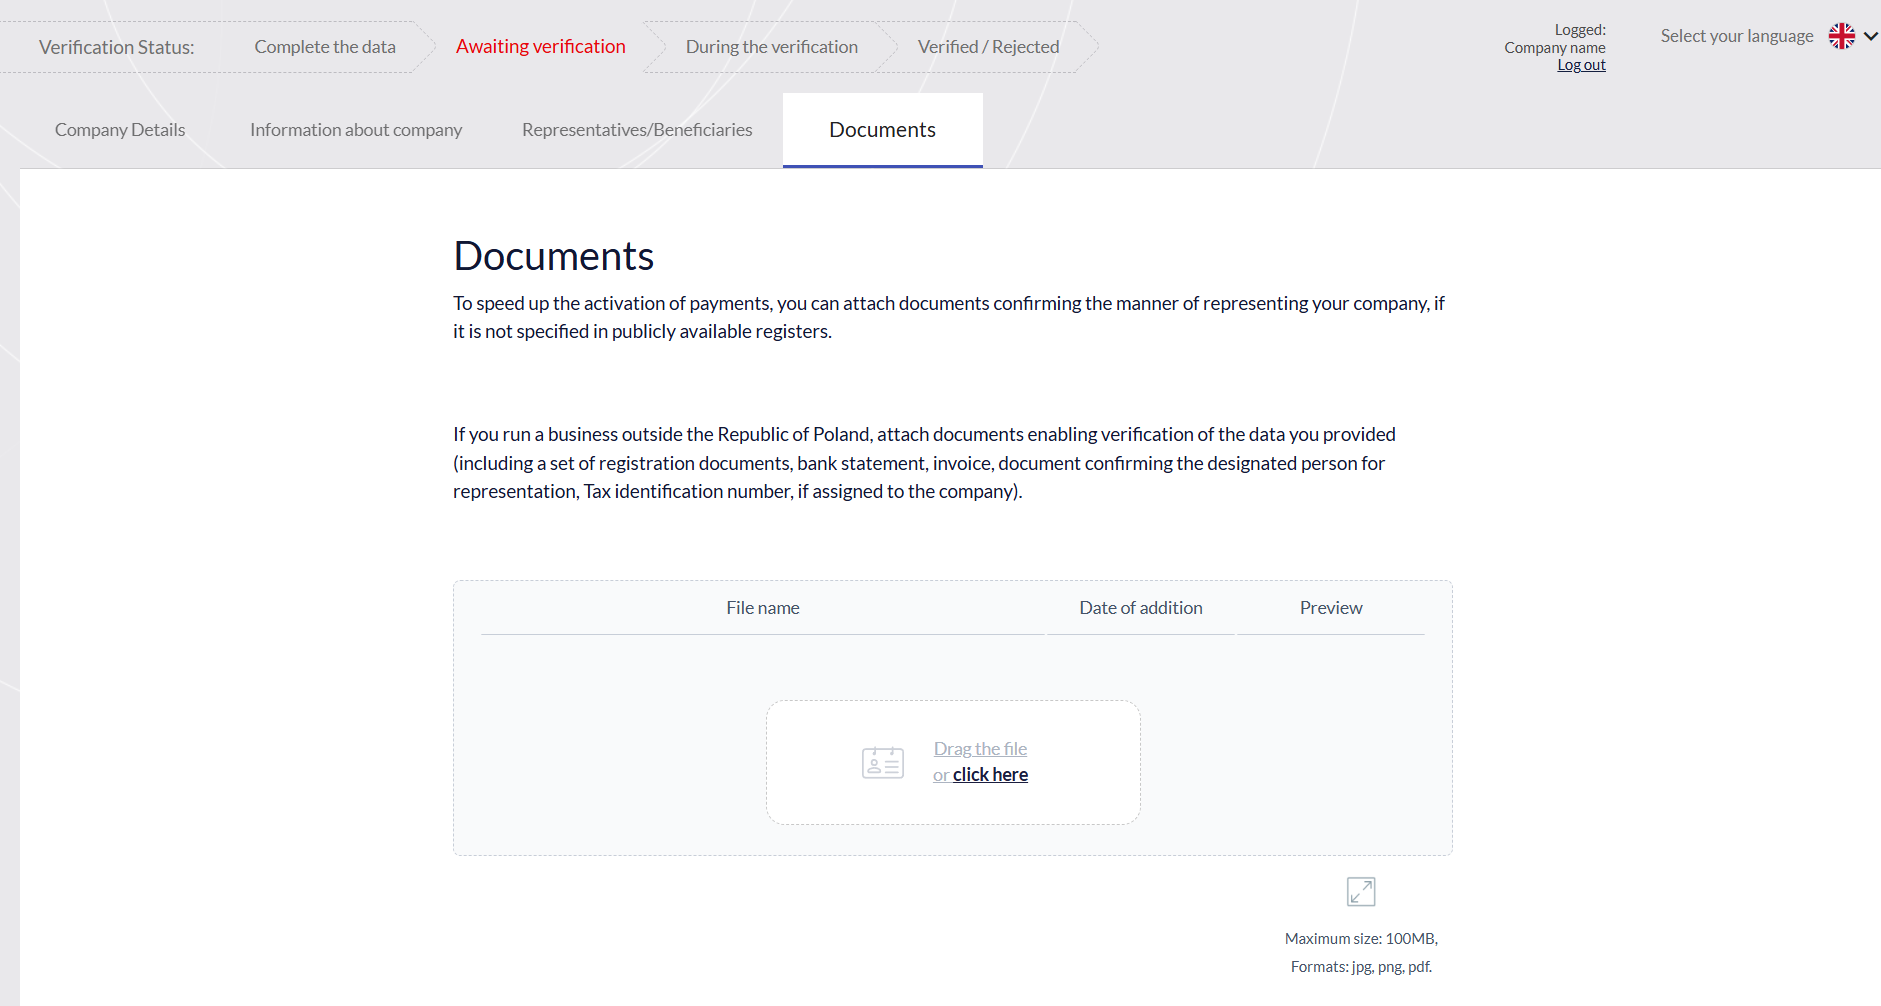1881x1006 pixels.
Task: Log out of the account
Action: (x=1581, y=65)
